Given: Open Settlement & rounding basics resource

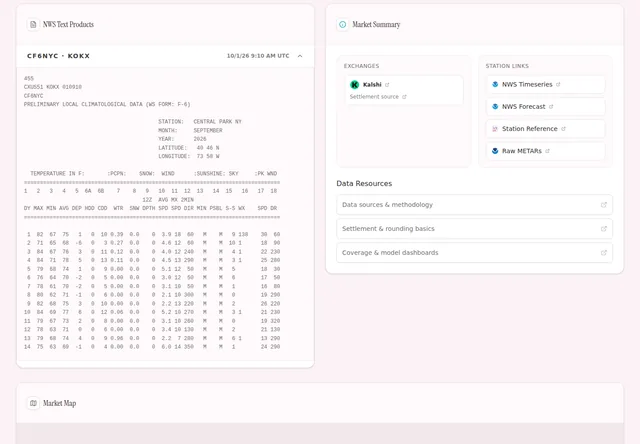Looking at the screenshot, I should coord(474,229).
